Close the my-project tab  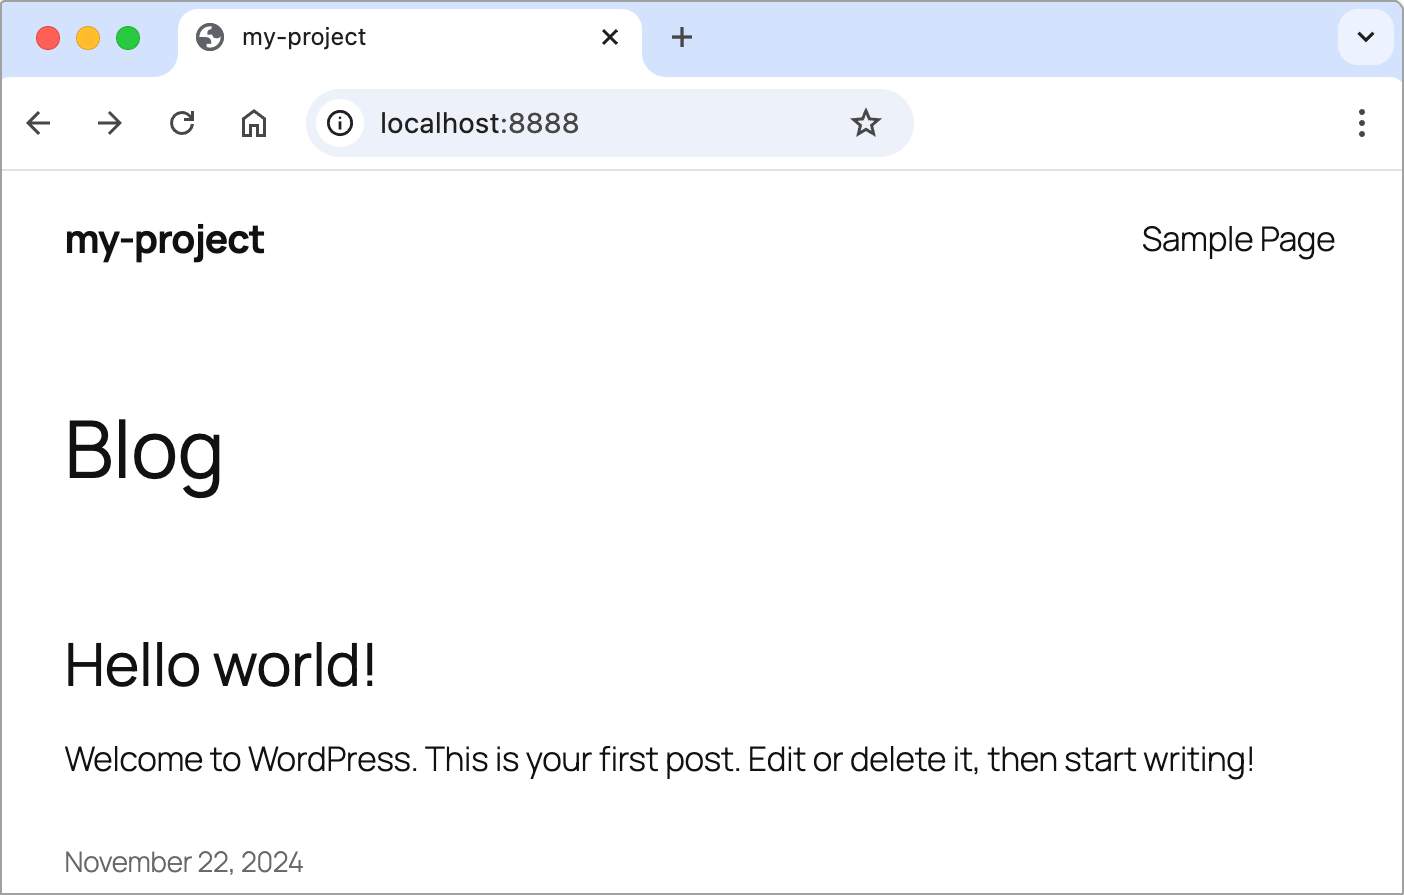610,38
